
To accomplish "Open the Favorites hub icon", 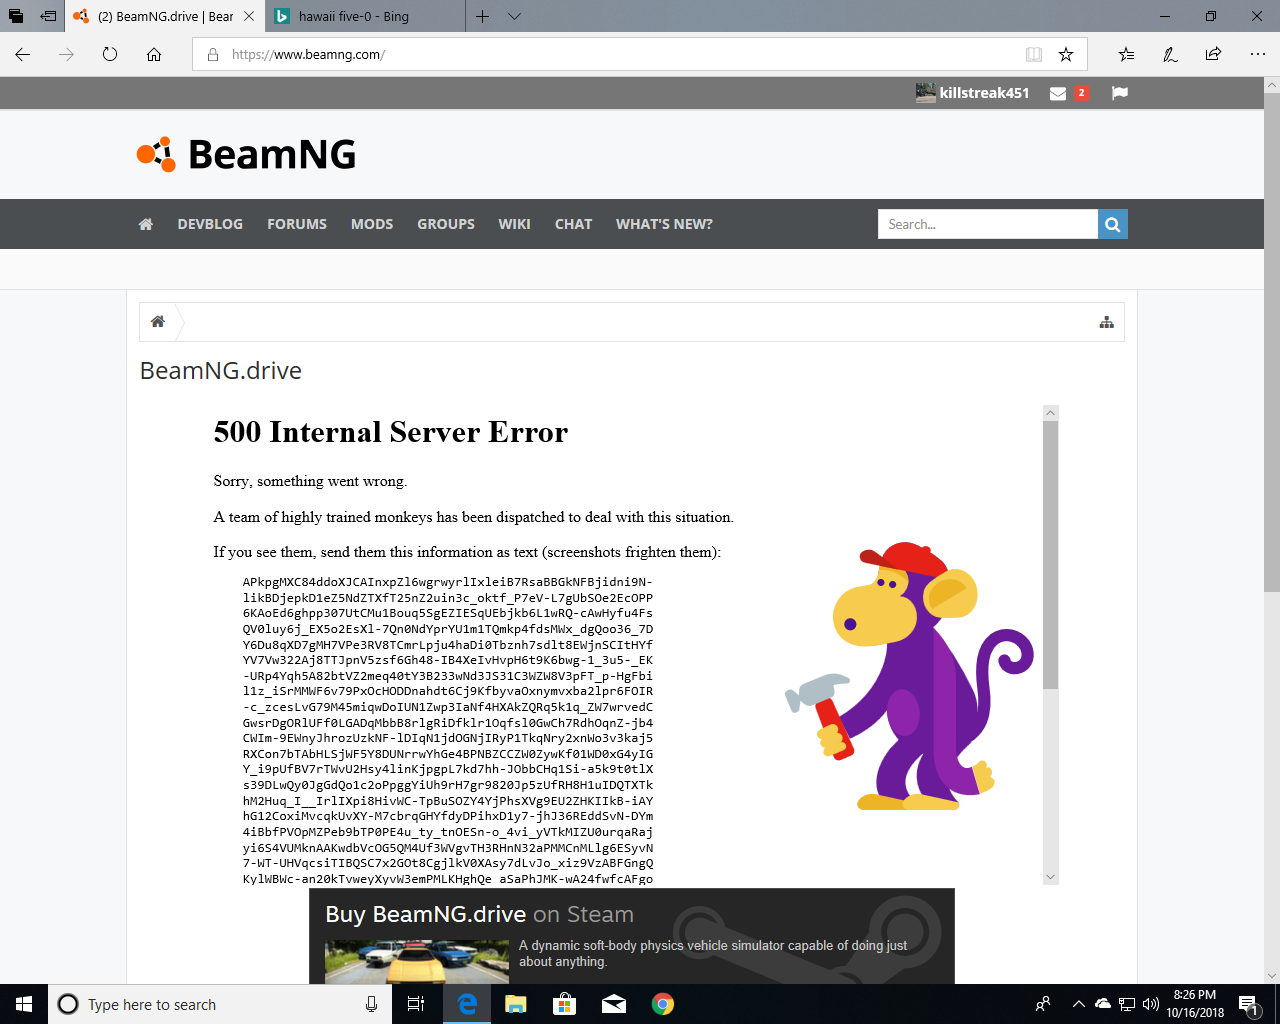I will pyautogui.click(x=1126, y=54).
